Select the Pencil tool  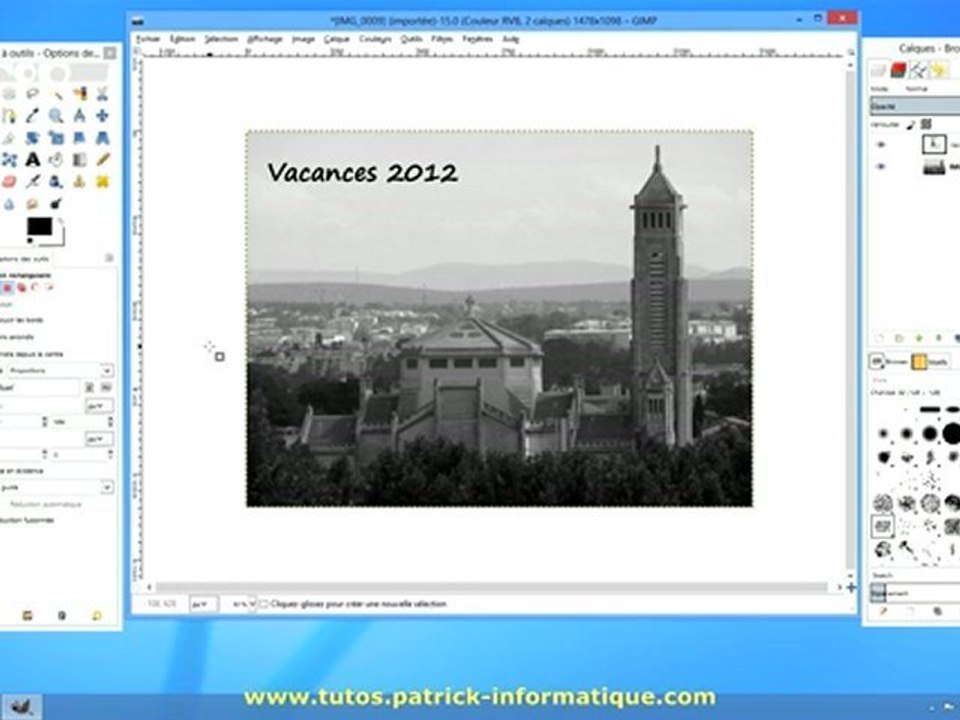102,160
